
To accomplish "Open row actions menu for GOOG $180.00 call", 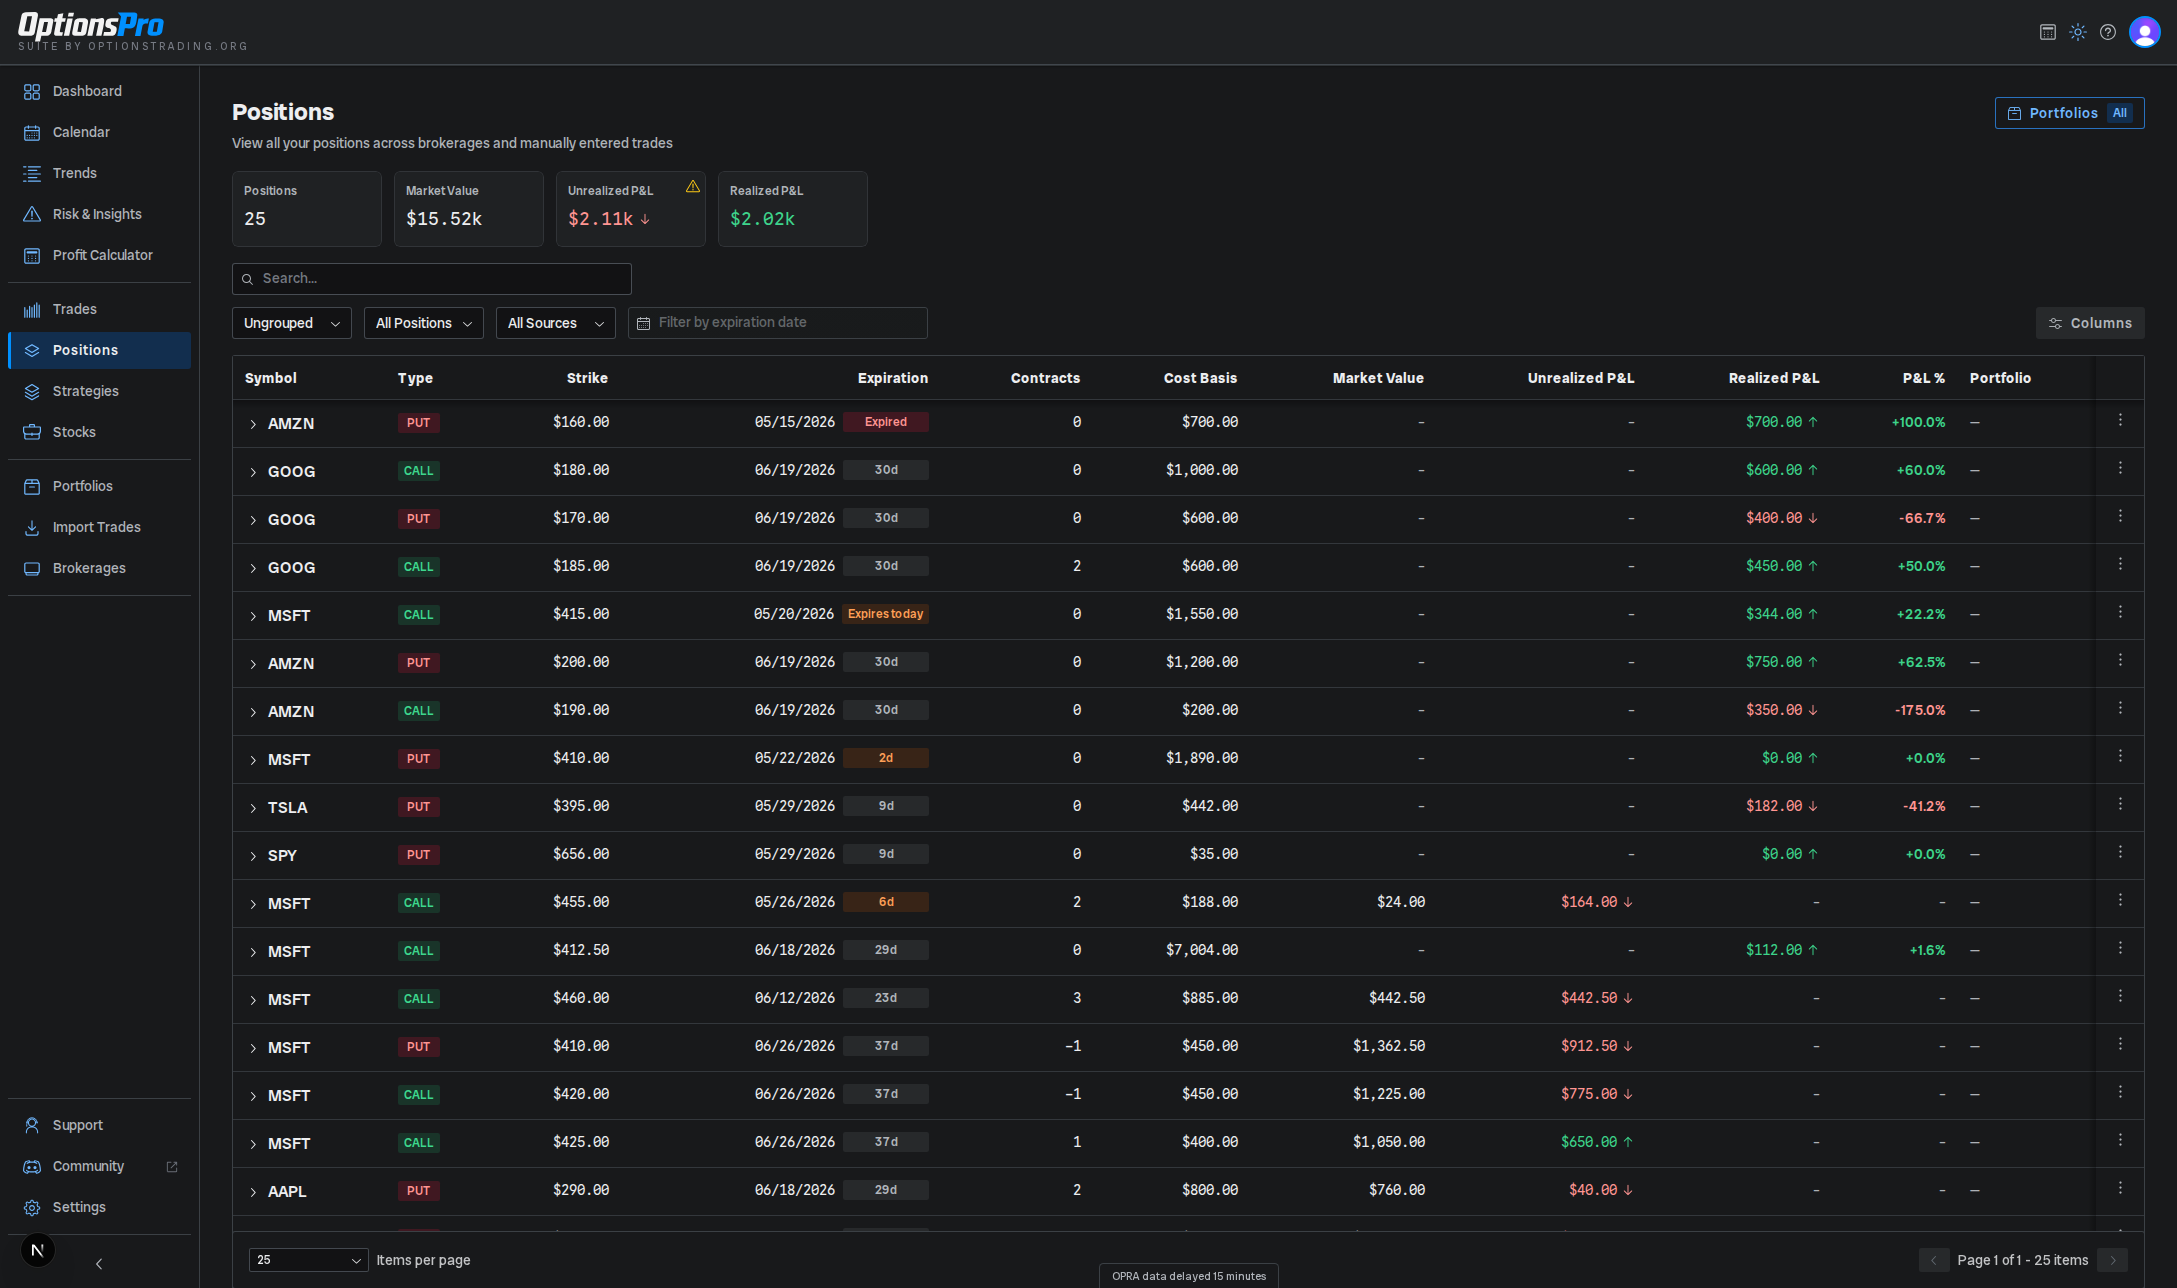I will tap(2120, 469).
